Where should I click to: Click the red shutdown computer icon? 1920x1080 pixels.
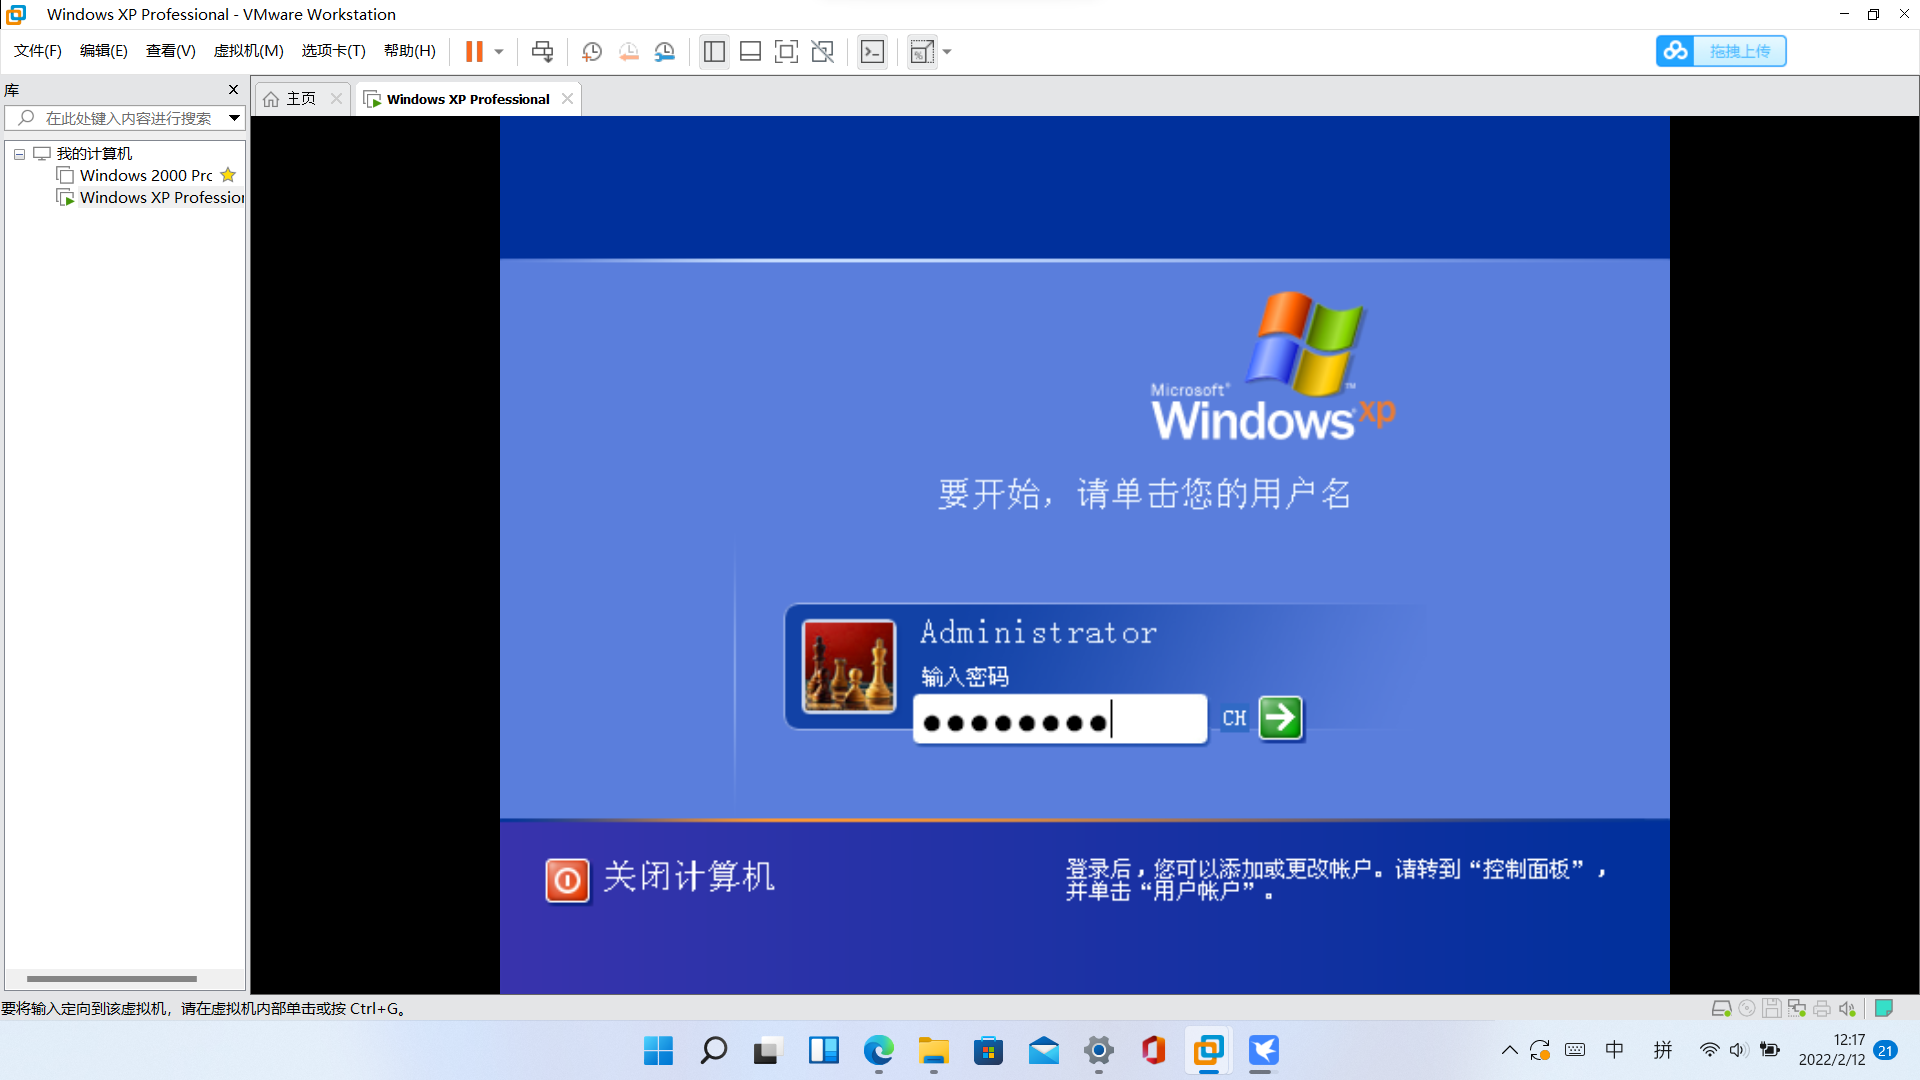pyautogui.click(x=567, y=880)
